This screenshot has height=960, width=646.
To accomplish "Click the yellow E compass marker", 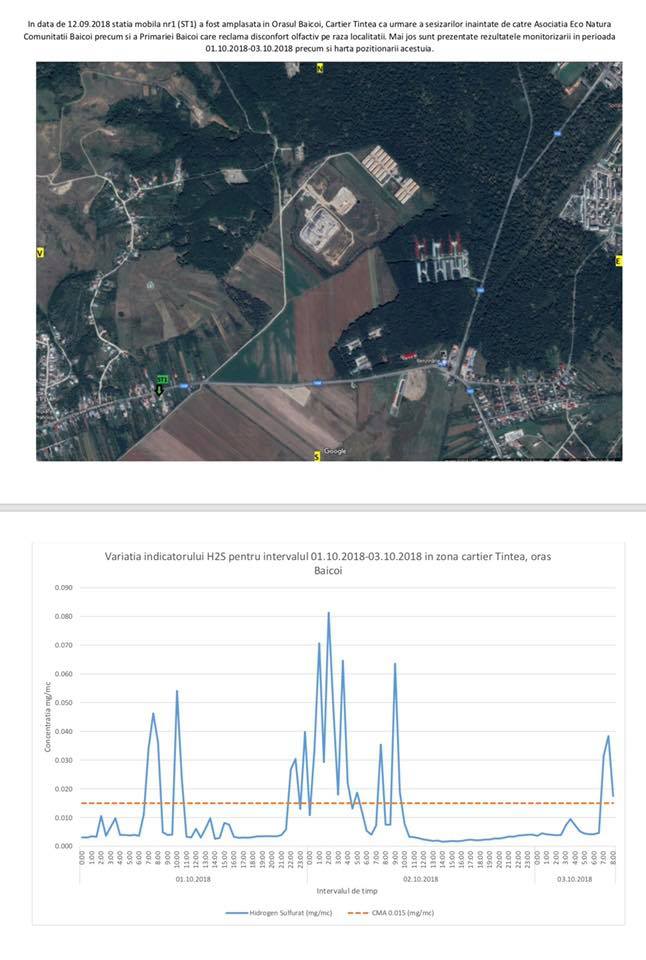I will (618, 261).
